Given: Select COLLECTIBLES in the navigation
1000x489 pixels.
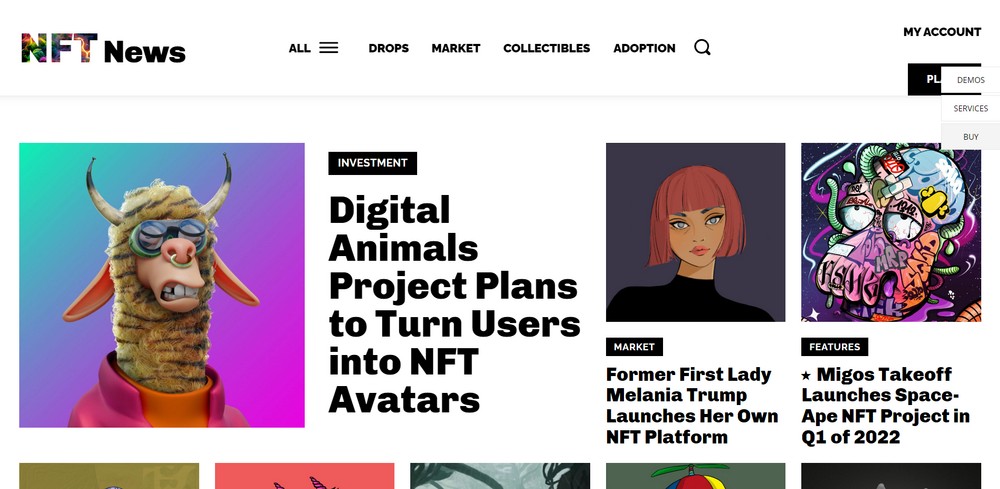Looking at the screenshot, I should tap(546, 48).
